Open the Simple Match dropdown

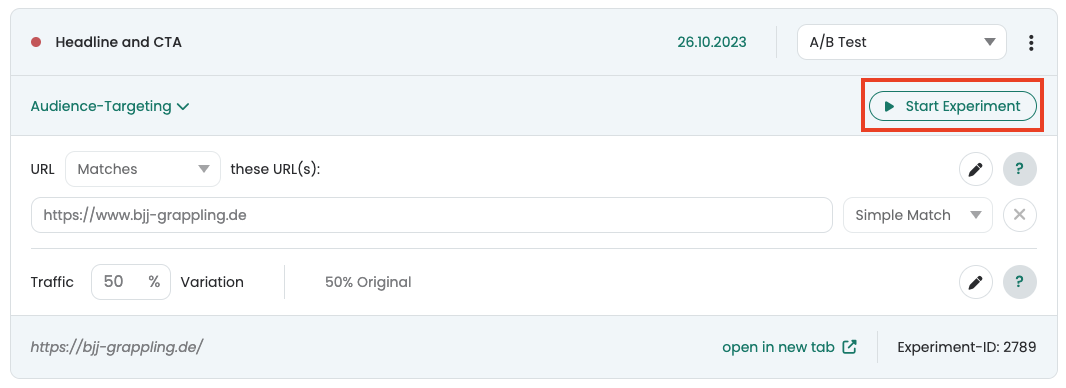tap(918, 215)
